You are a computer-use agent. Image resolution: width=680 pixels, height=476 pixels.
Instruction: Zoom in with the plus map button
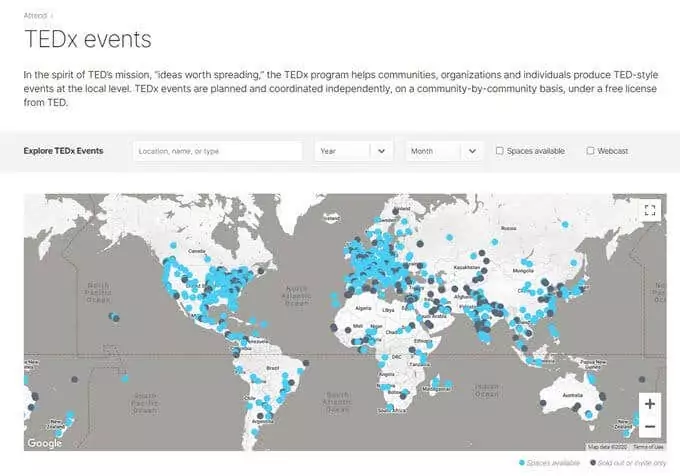coord(650,404)
